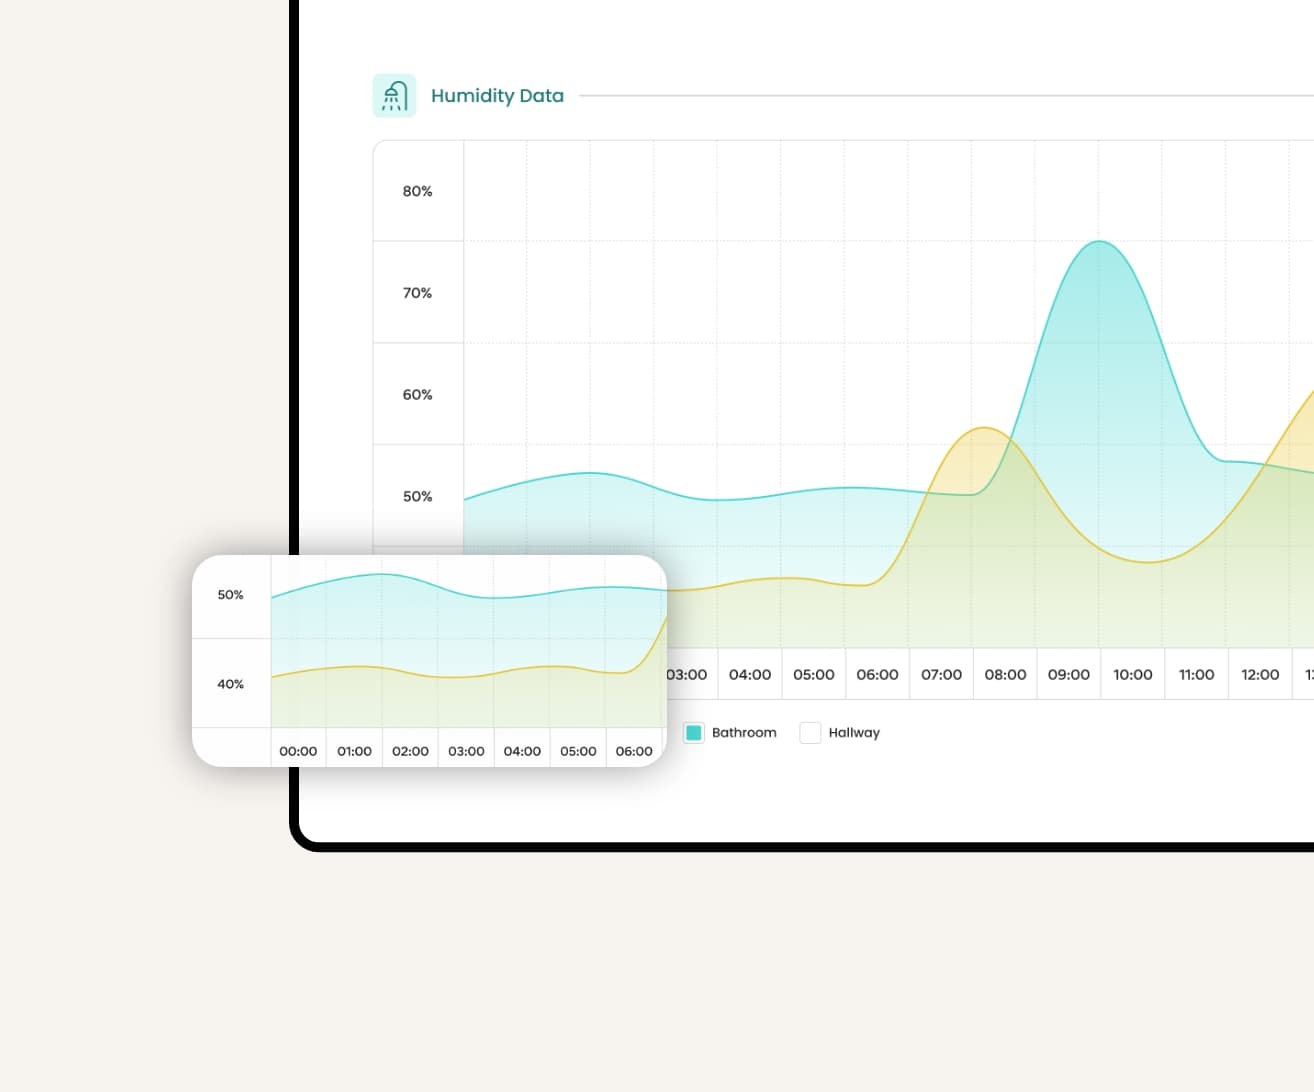Select the 80% axis label

click(417, 191)
